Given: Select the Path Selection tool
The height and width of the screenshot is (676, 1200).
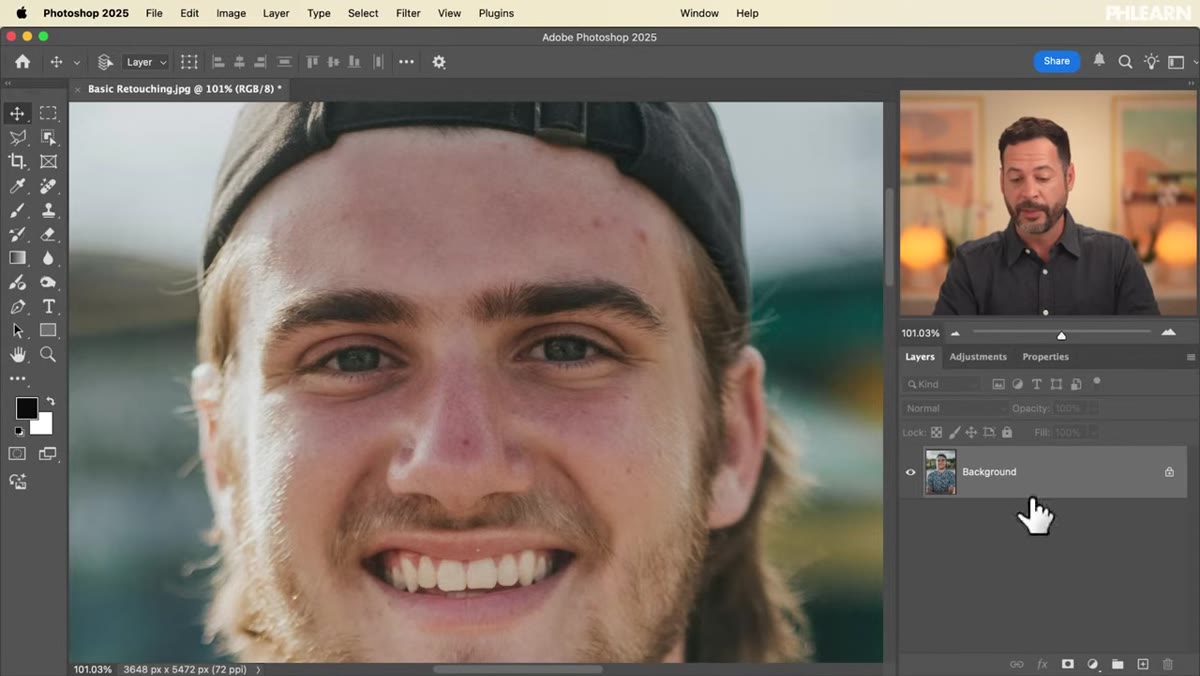Looking at the screenshot, I should pos(17,331).
